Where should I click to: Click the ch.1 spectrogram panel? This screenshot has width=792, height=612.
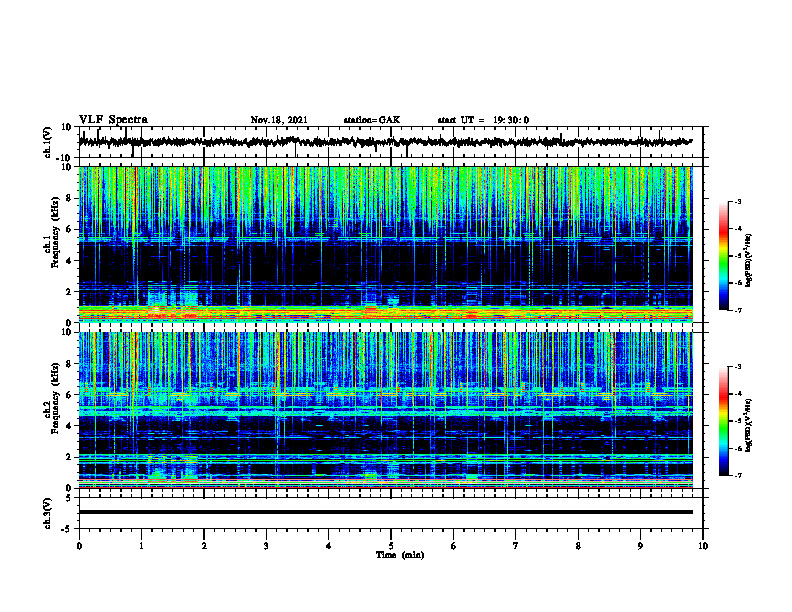[385, 244]
